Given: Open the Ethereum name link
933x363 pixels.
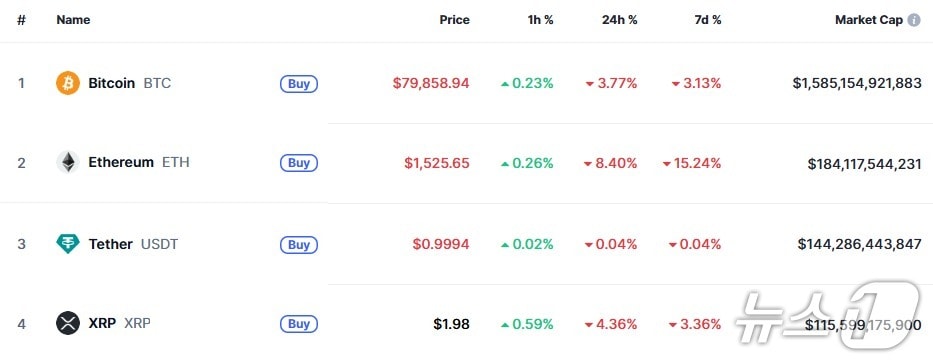Looking at the screenshot, I should click(x=121, y=162).
